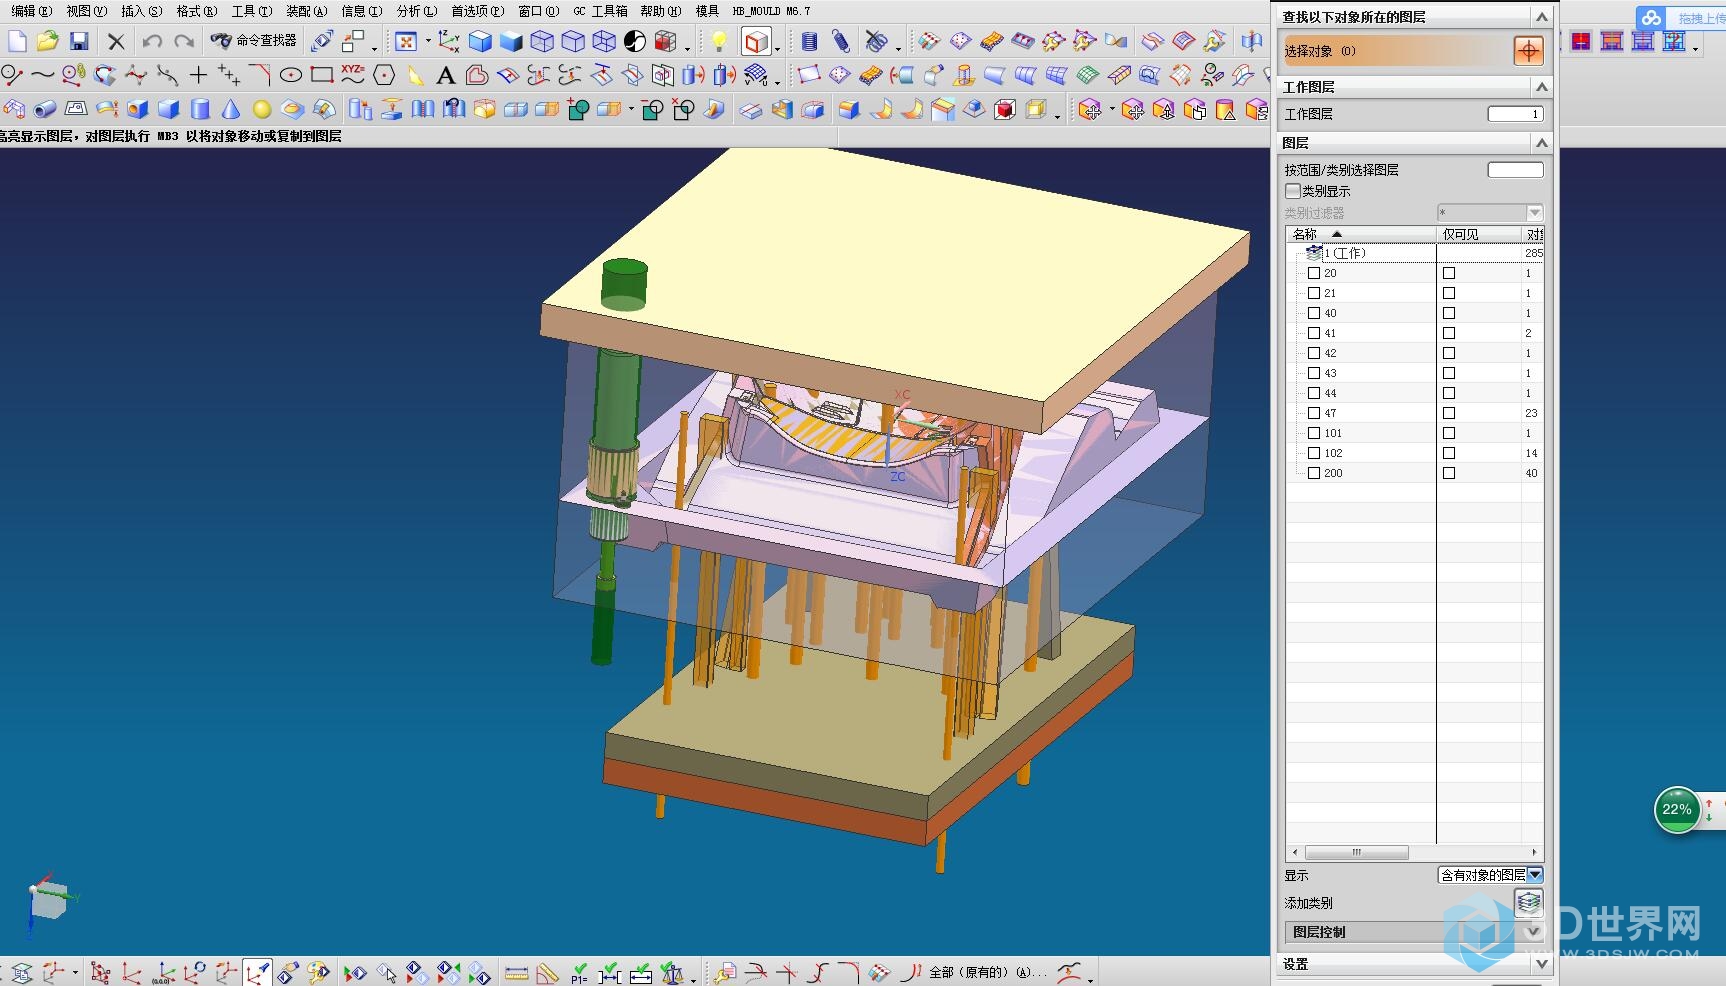The width and height of the screenshot is (1726, 986).
Task: Select the polygon (hexagon) tool
Action: click(384, 75)
